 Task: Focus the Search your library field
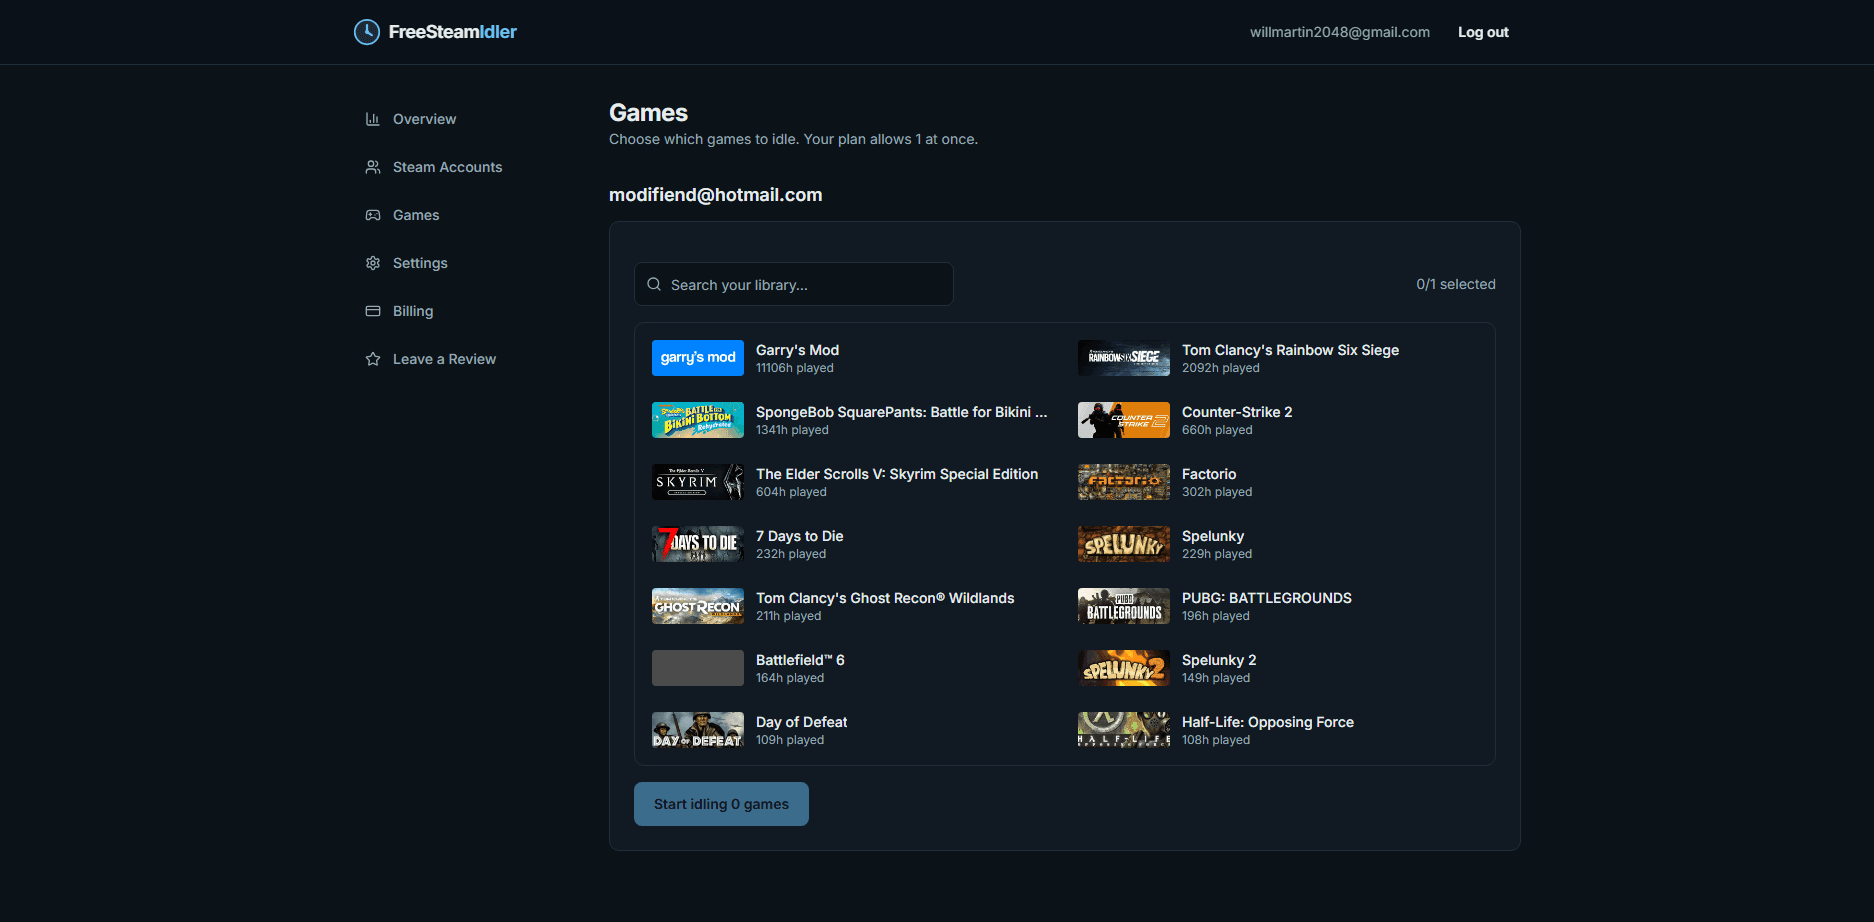click(793, 284)
